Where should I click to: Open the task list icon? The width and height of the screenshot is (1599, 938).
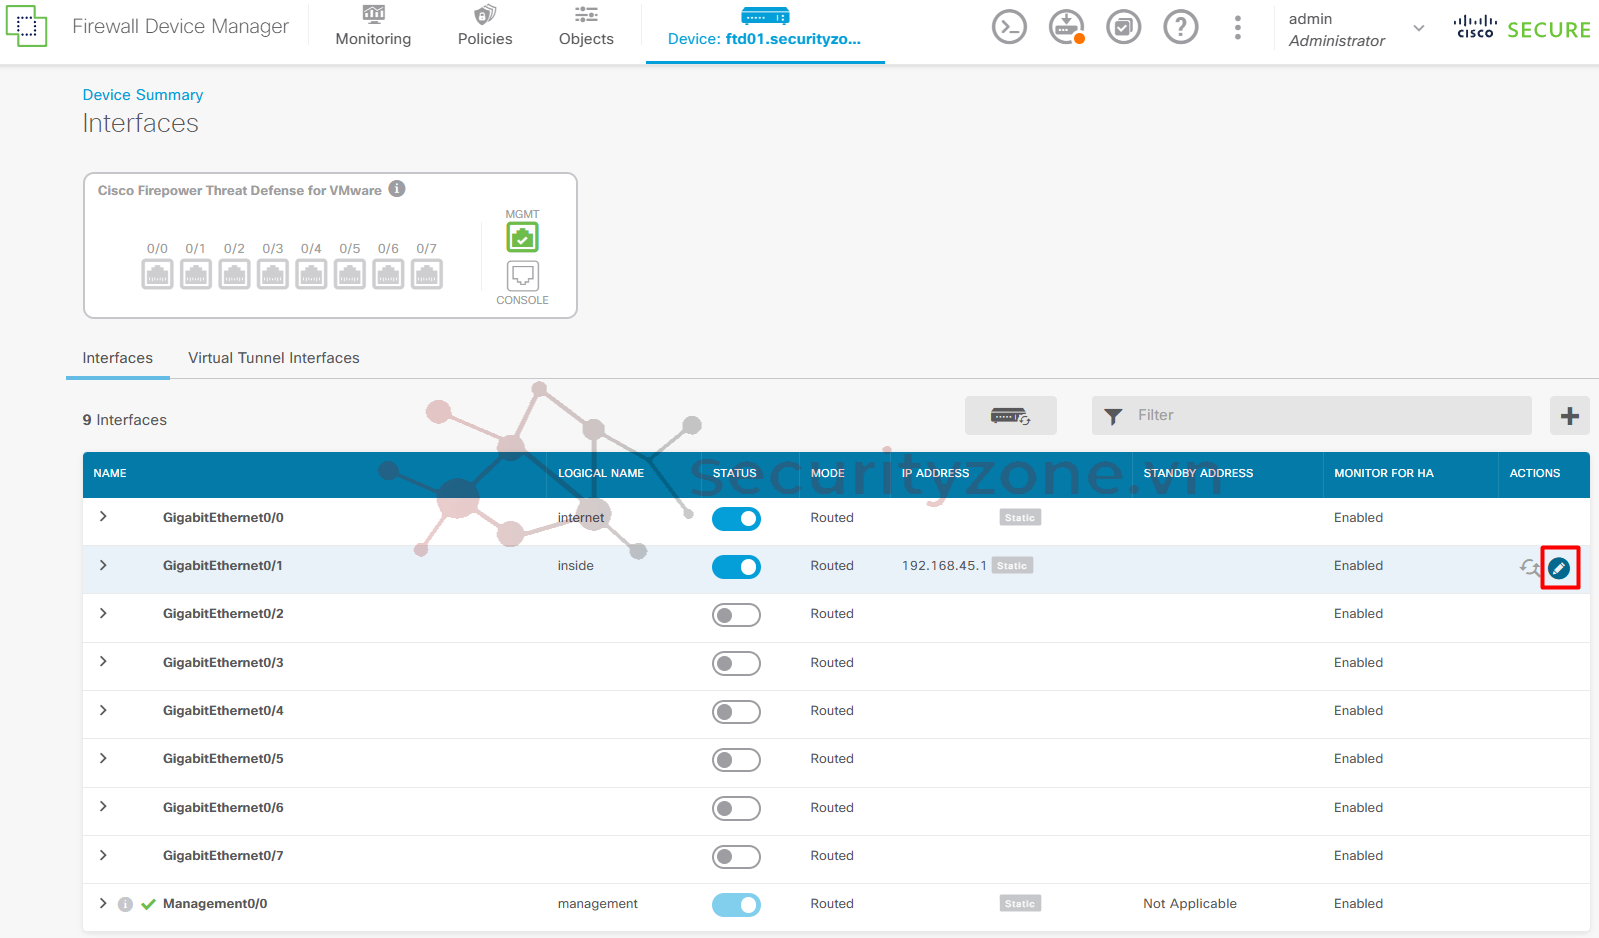pyautogui.click(x=1124, y=27)
